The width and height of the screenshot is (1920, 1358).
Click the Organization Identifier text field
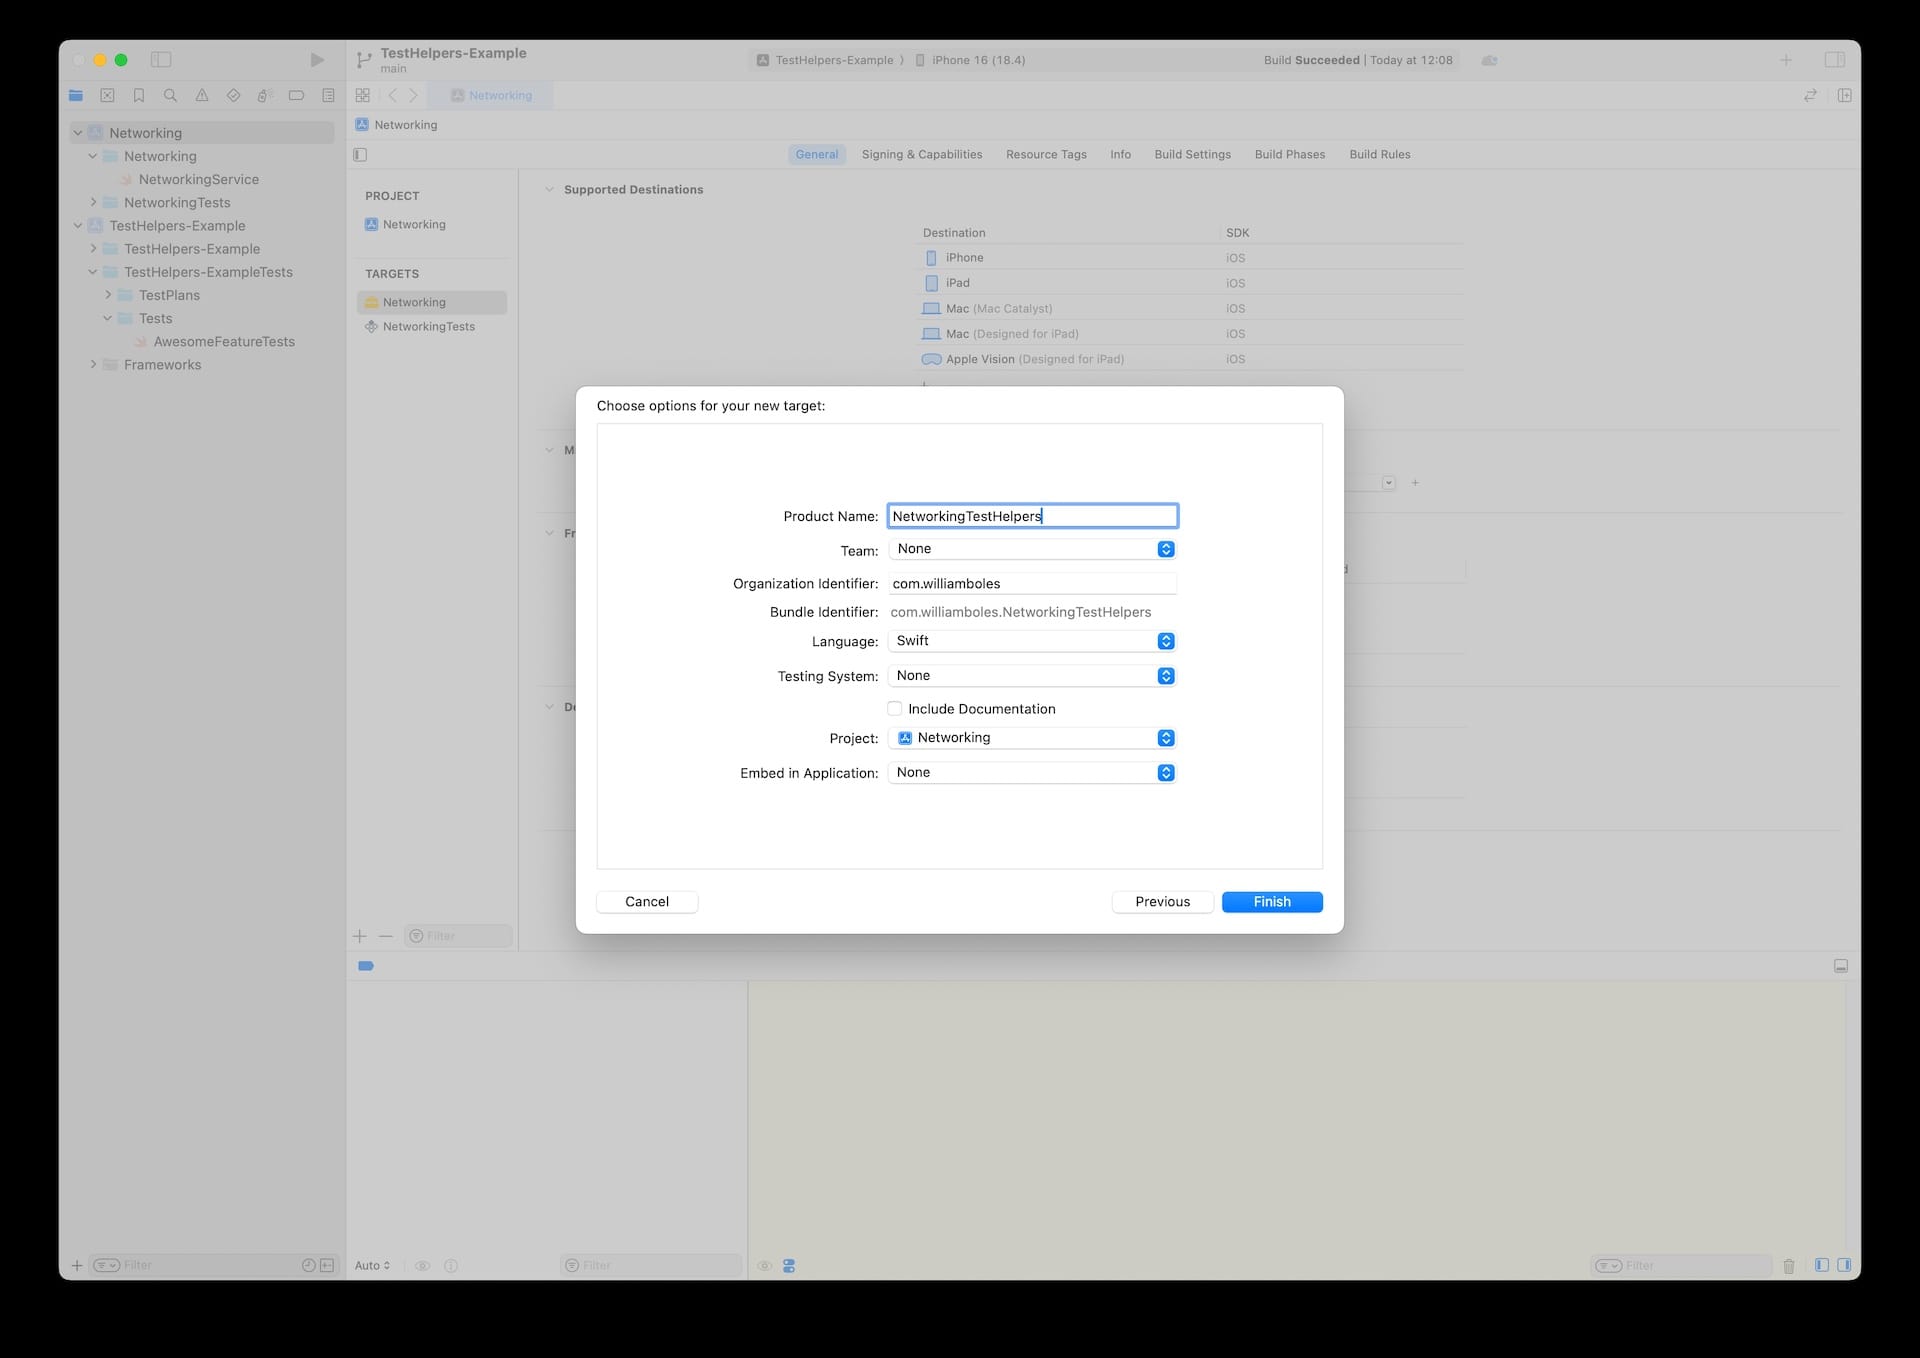[x=1031, y=584]
